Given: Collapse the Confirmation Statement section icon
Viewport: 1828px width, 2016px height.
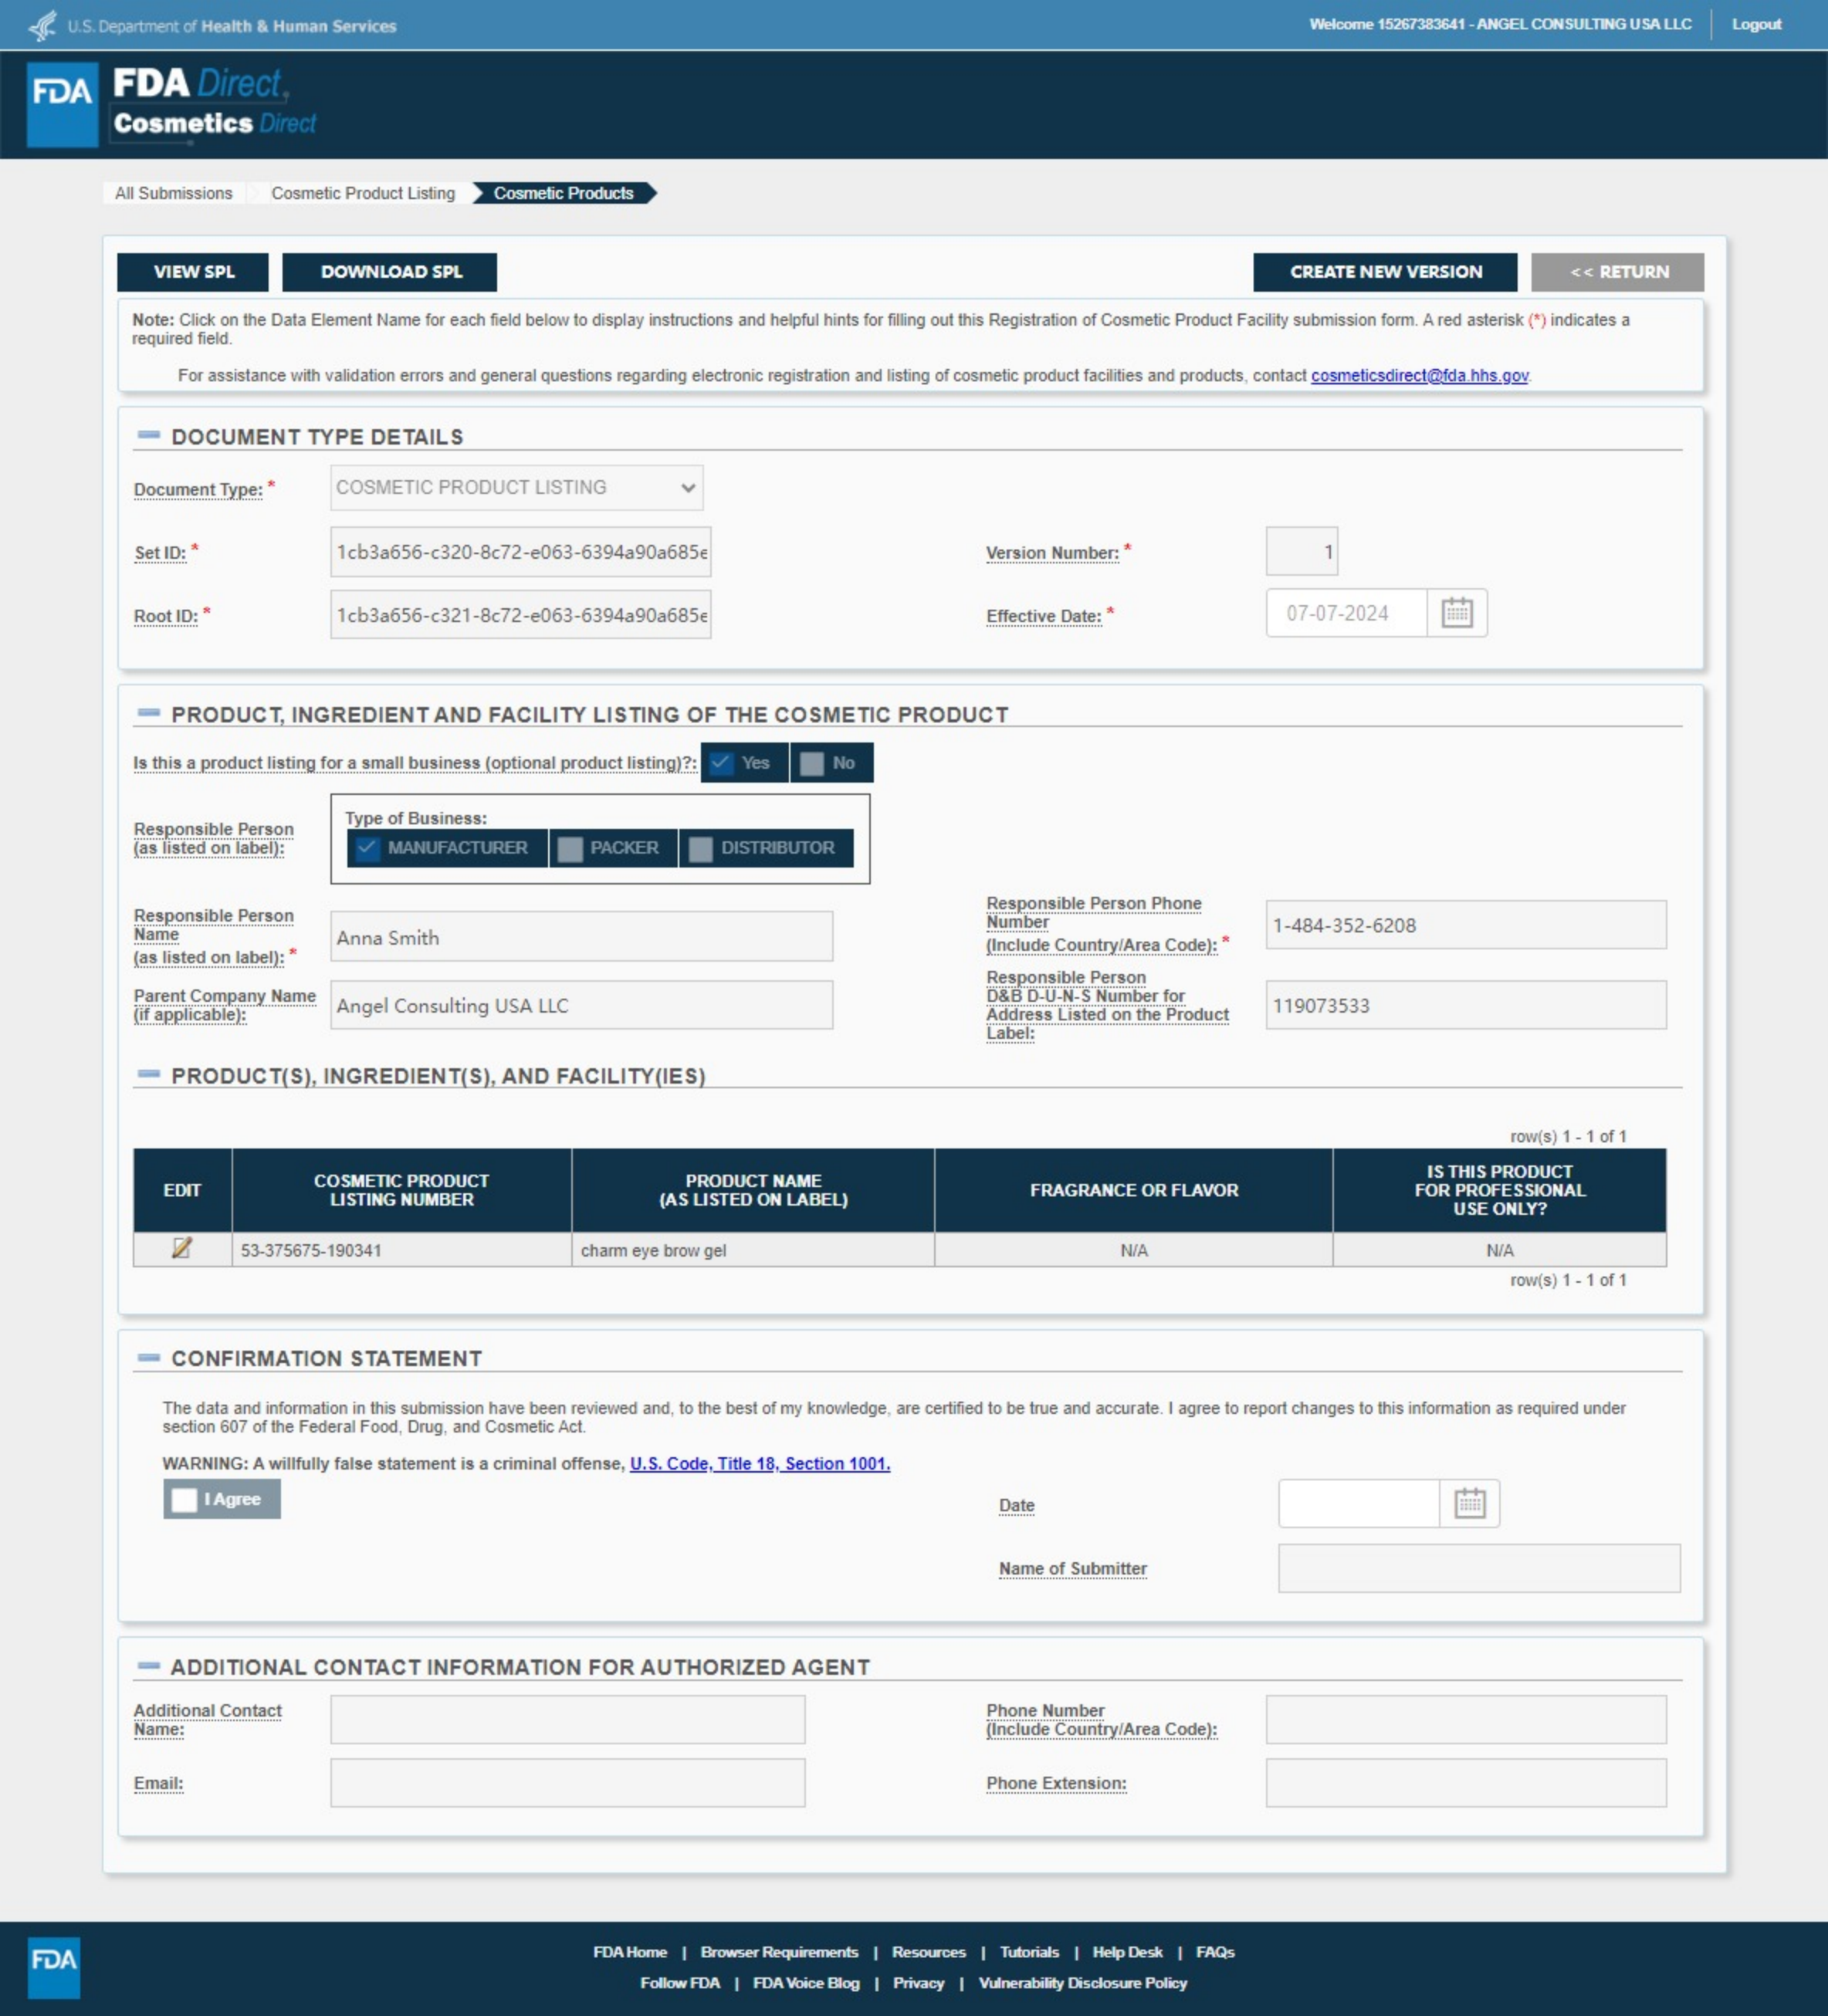Looking at the screenshot, I should [x=149, y=1357].
